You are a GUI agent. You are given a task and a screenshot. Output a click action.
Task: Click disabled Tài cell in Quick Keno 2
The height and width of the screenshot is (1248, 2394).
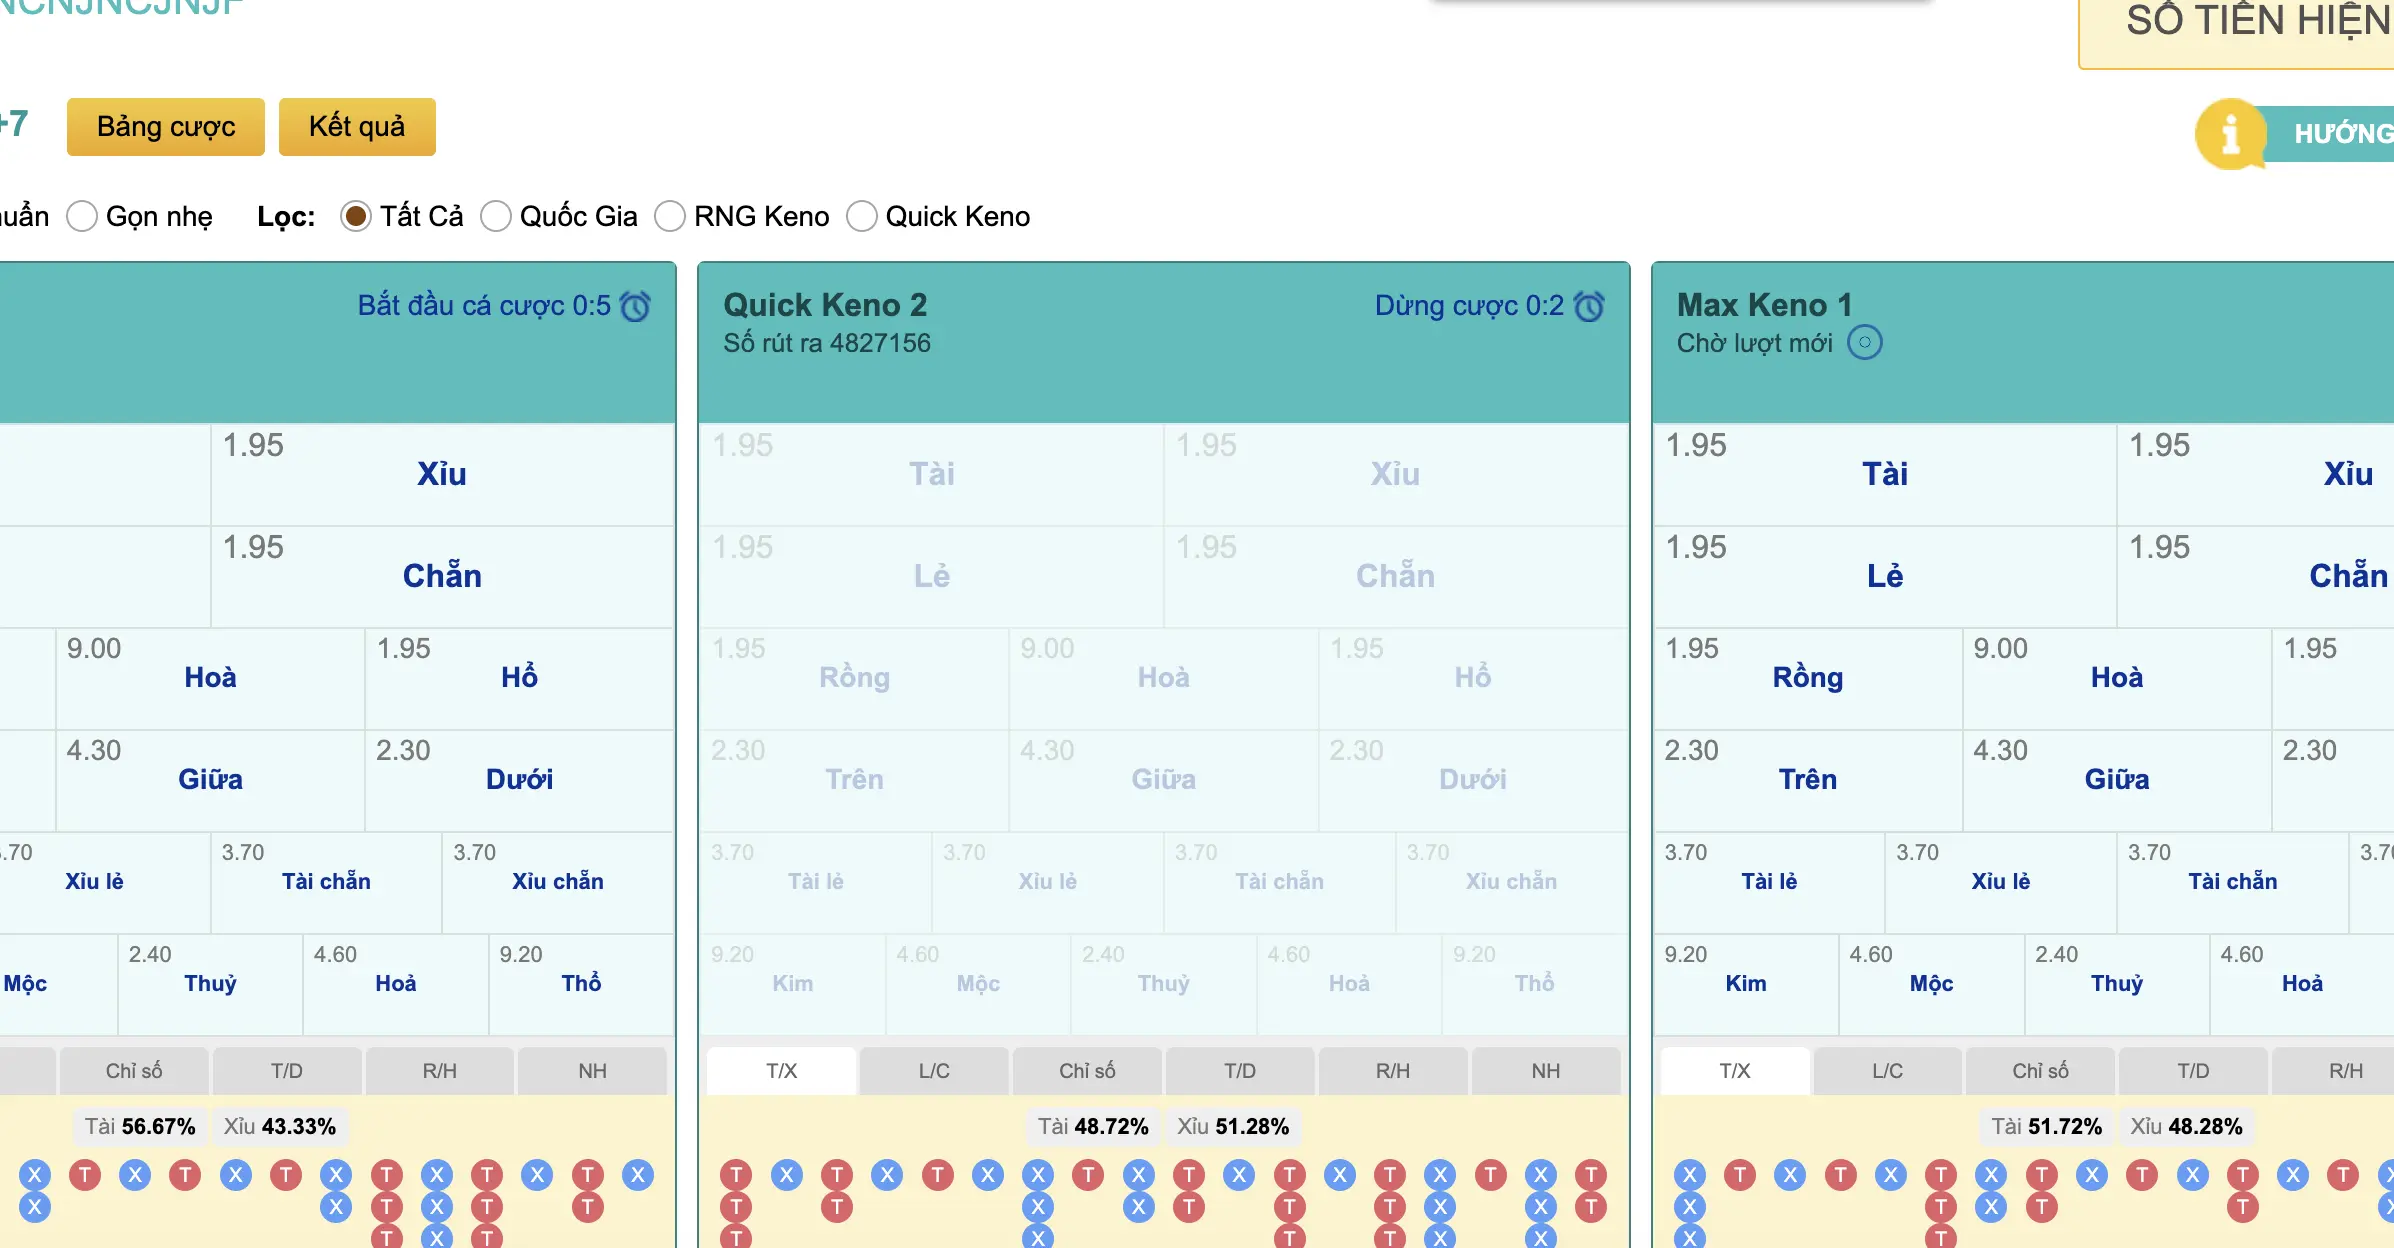[x=931, y=475]
